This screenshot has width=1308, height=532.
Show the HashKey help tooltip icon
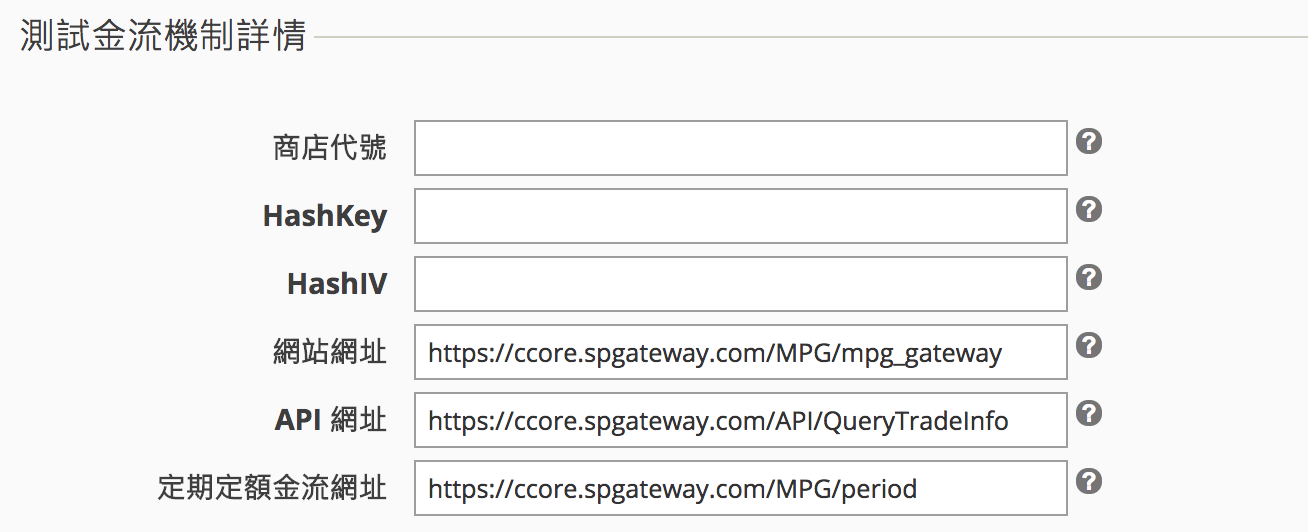tap(1089, 209)
